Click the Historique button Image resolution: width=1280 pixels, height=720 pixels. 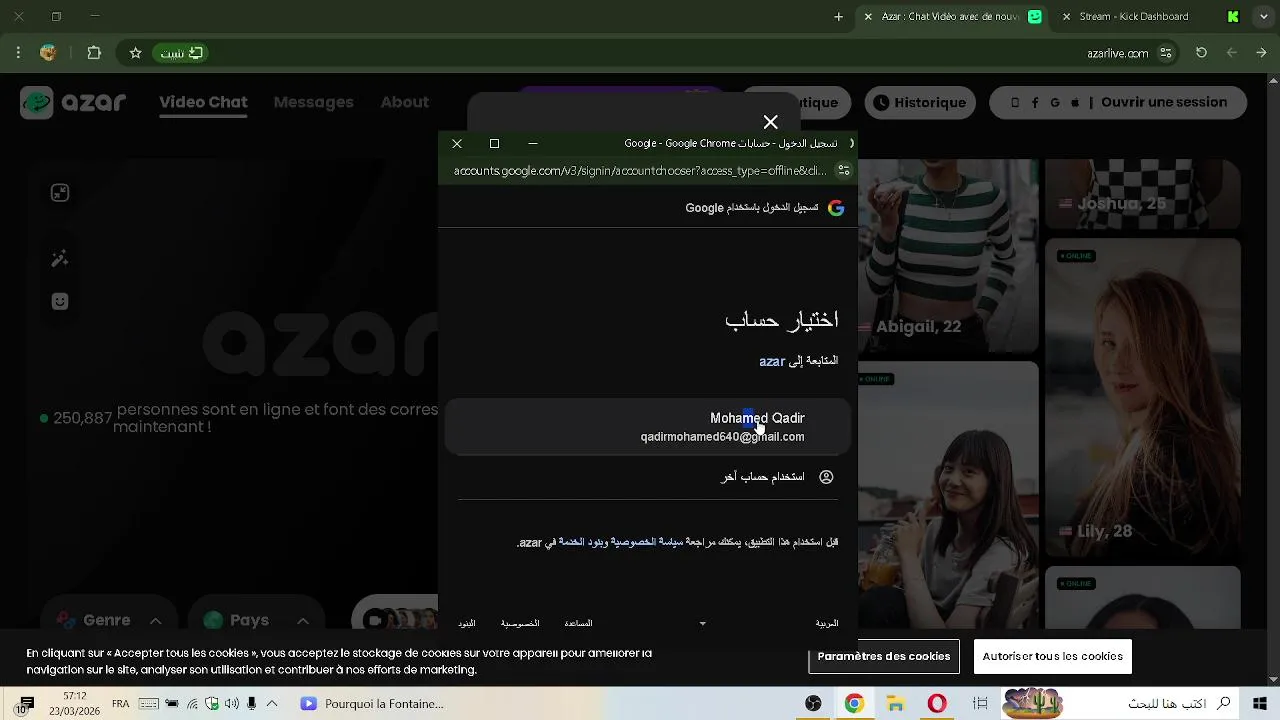pyautogui.click(x=919, y=102)
